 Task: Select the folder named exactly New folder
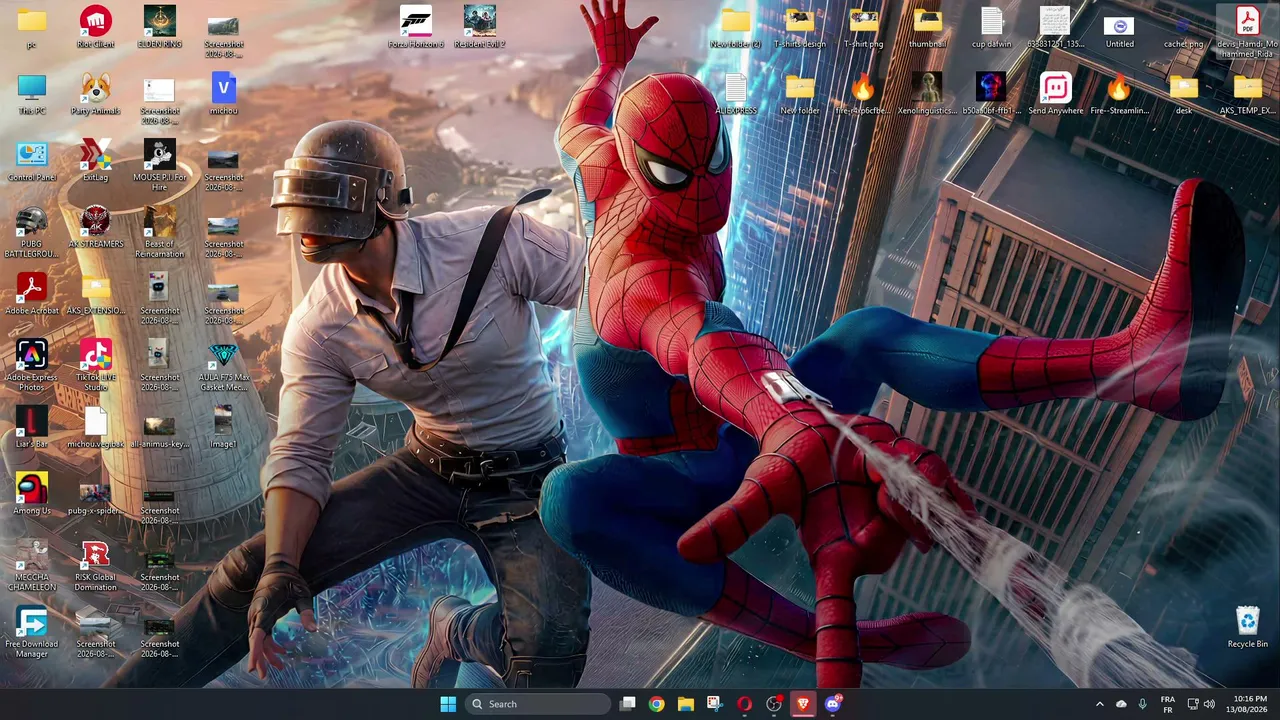pyautogui.click(x=800, y=94)
